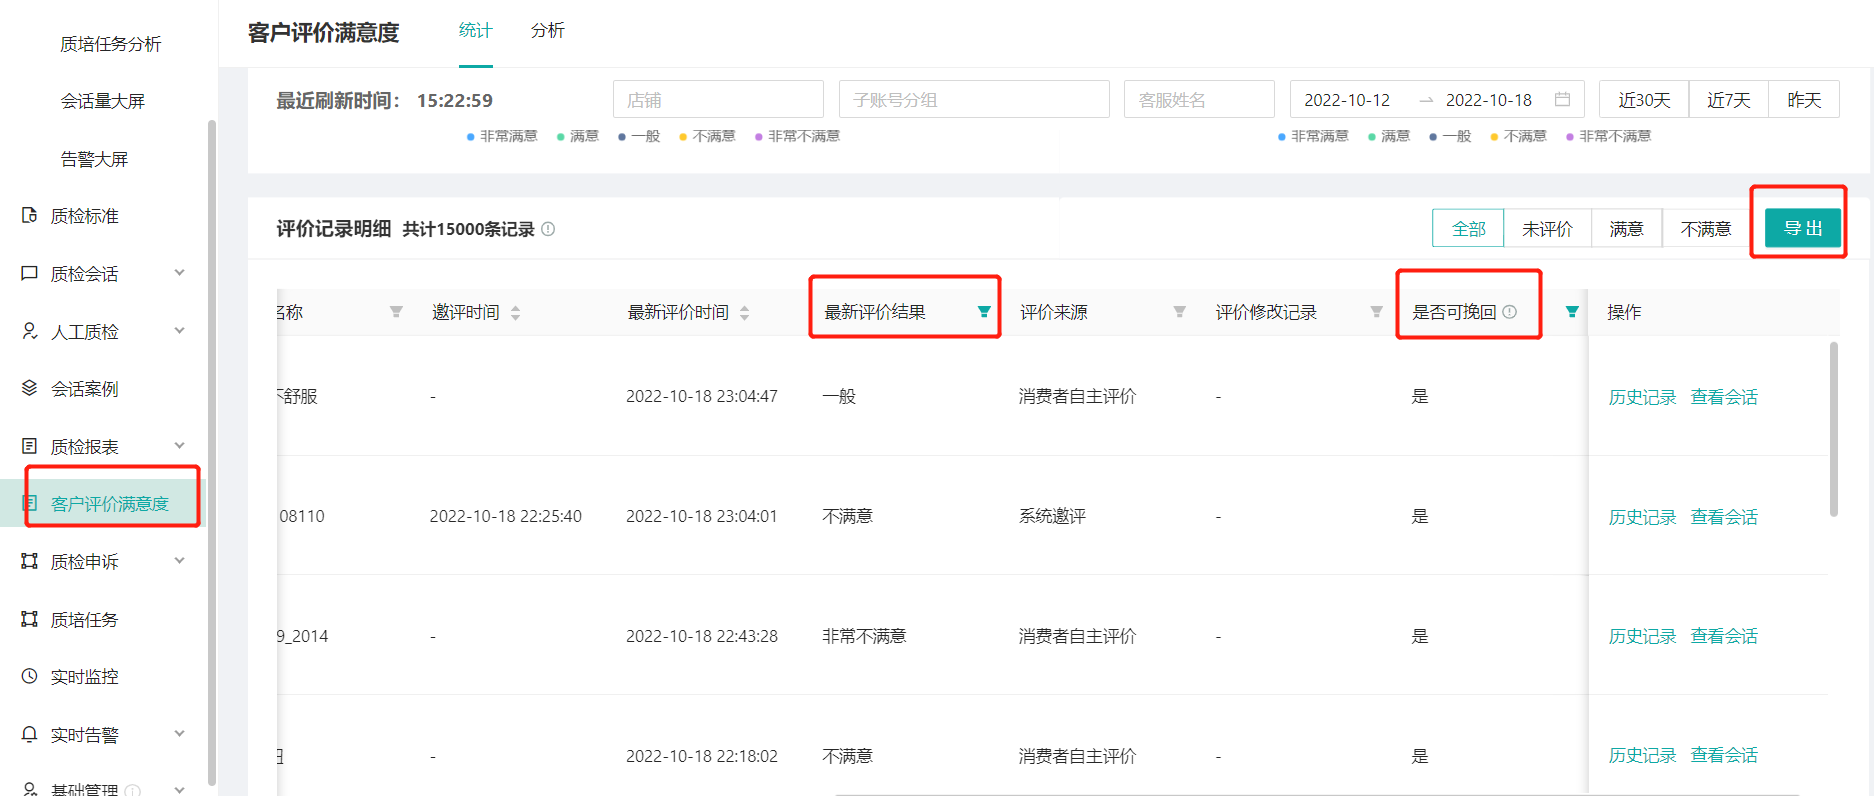The width and height of the screenshot is (1874, 796).
Task: Click end date 2022-10-18 field
Action: coord(1489,100)
